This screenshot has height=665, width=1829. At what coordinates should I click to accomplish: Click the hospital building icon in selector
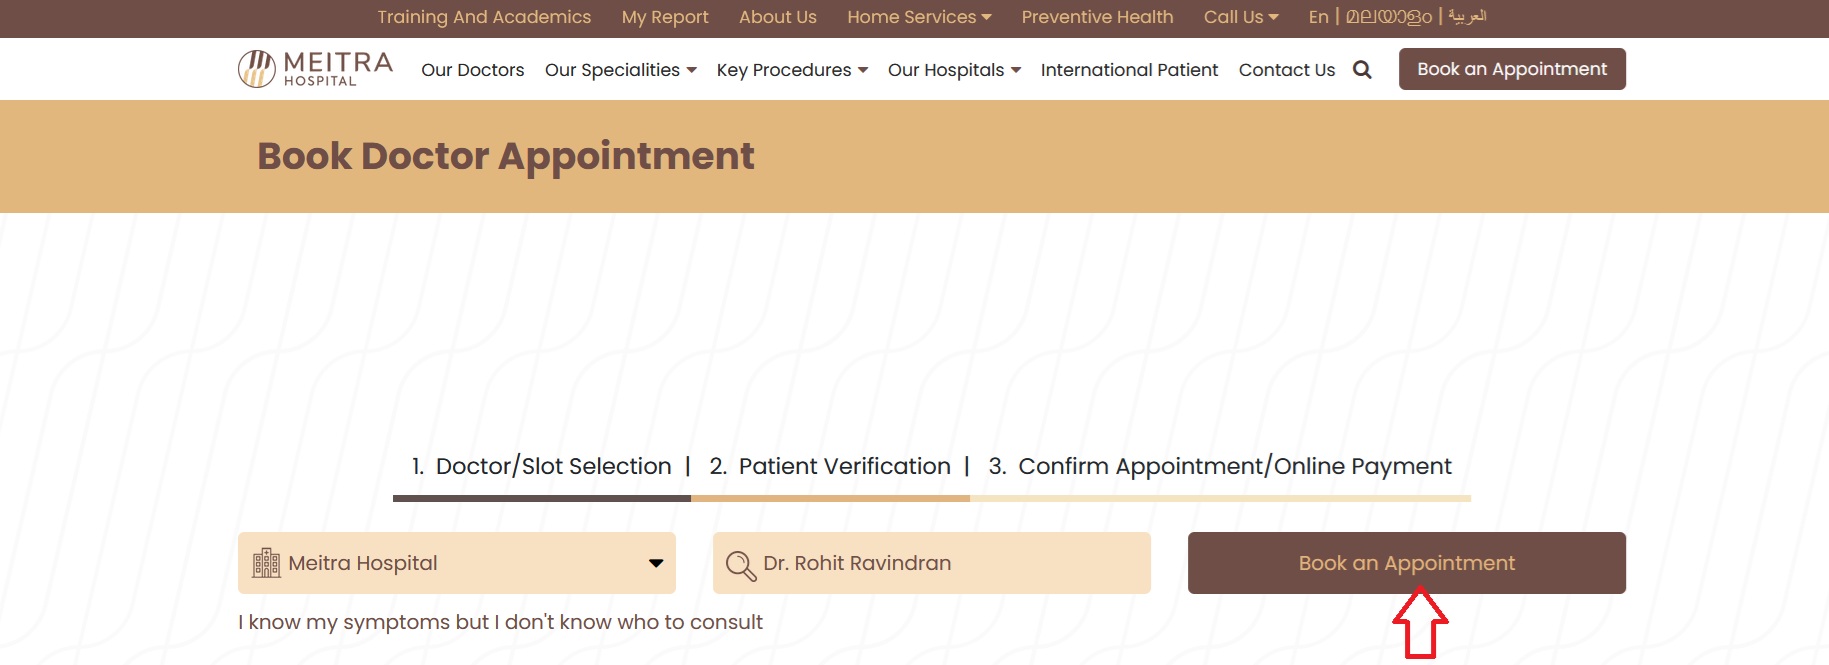tap(266, 563)
